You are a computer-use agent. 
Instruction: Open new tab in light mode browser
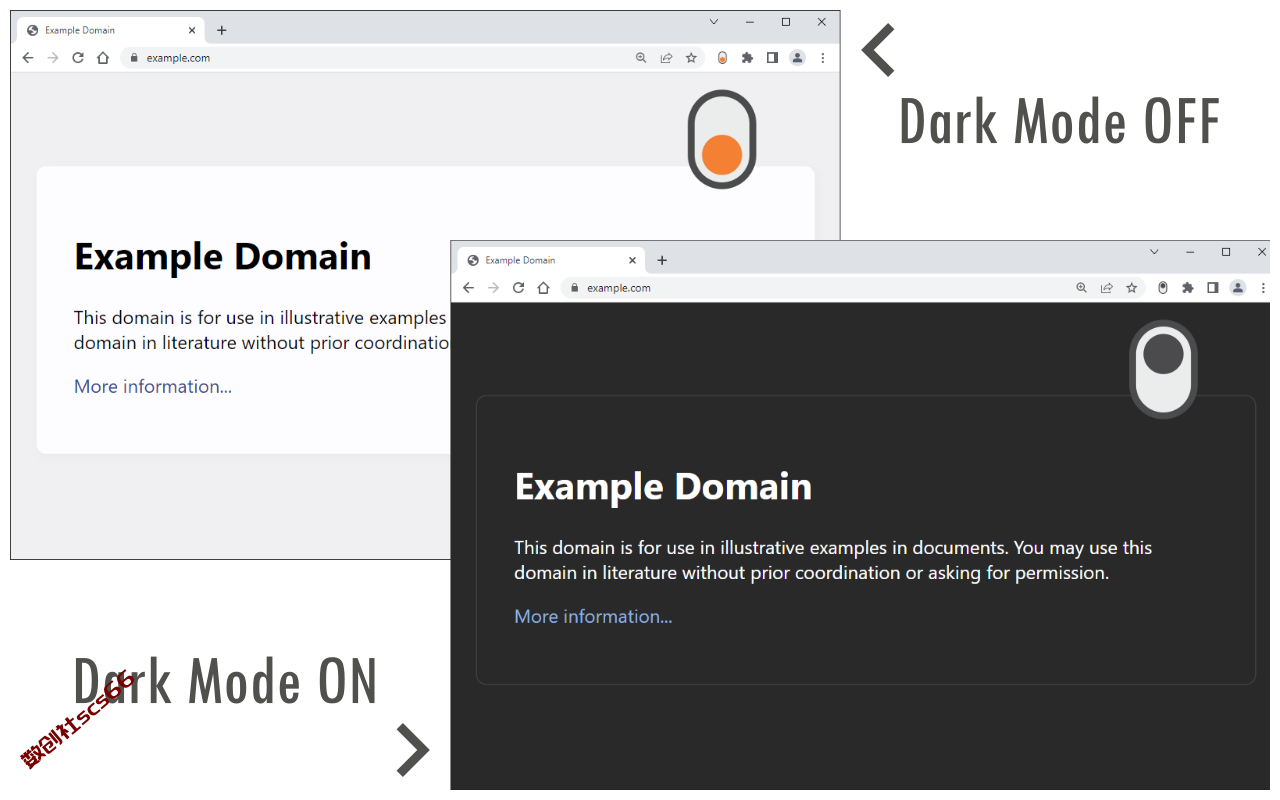pos(222,31)
